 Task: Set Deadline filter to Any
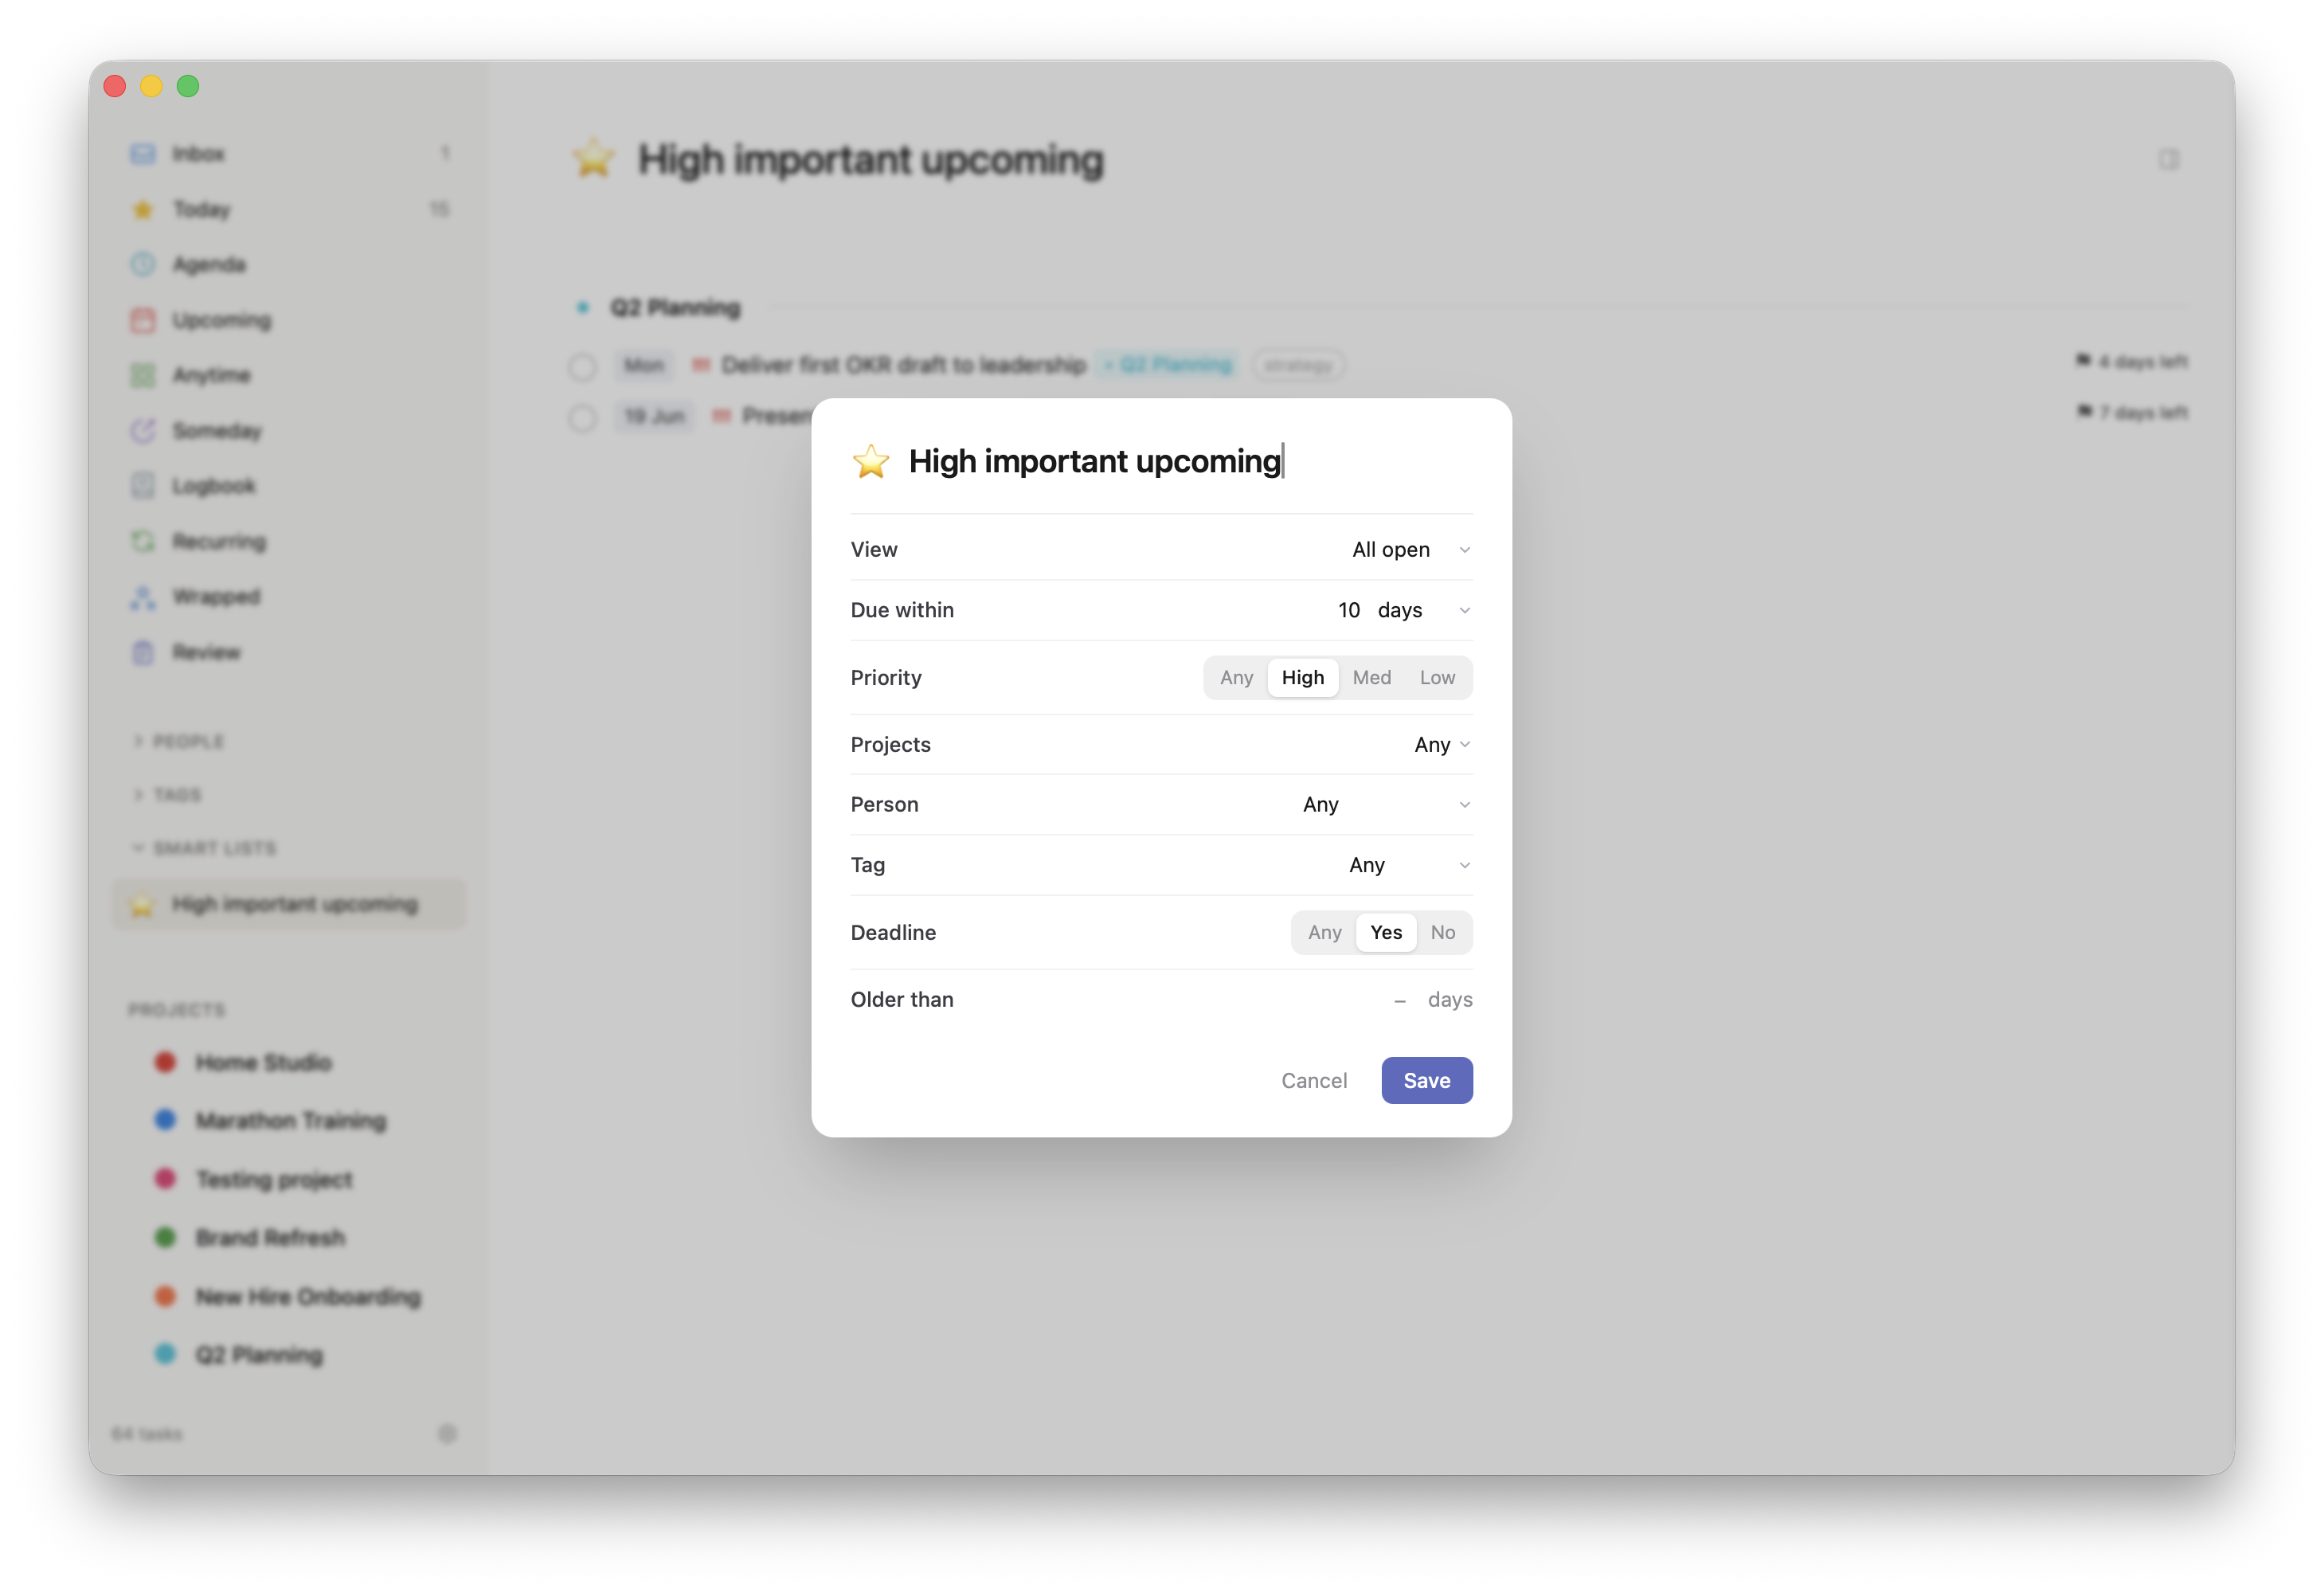point(1324,932)
